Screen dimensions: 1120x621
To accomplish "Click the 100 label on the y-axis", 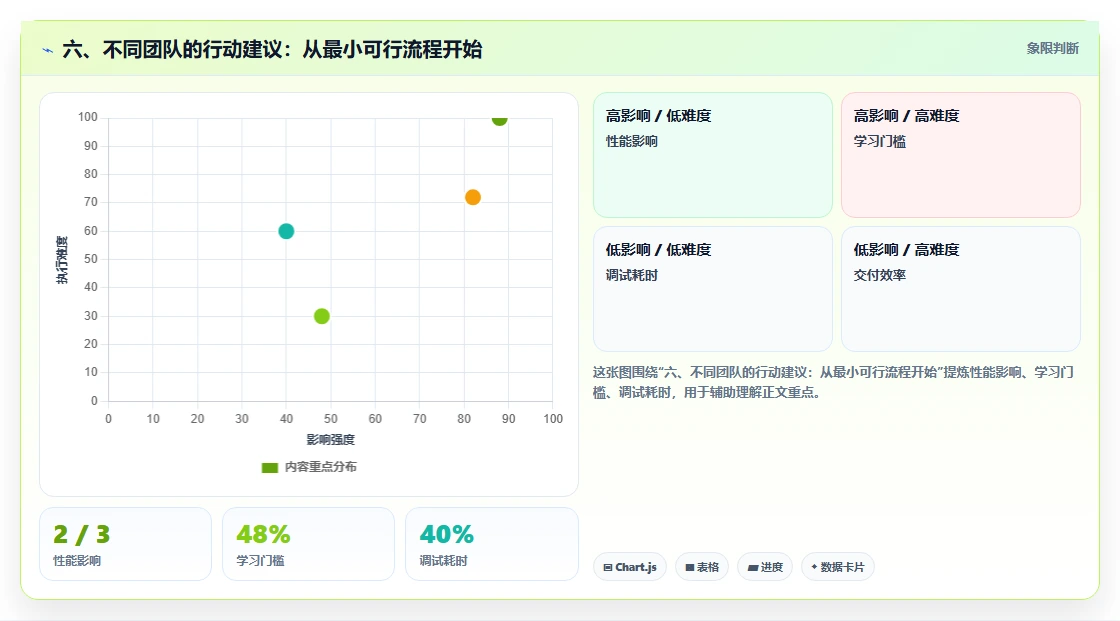I will [x=88, y=116].
